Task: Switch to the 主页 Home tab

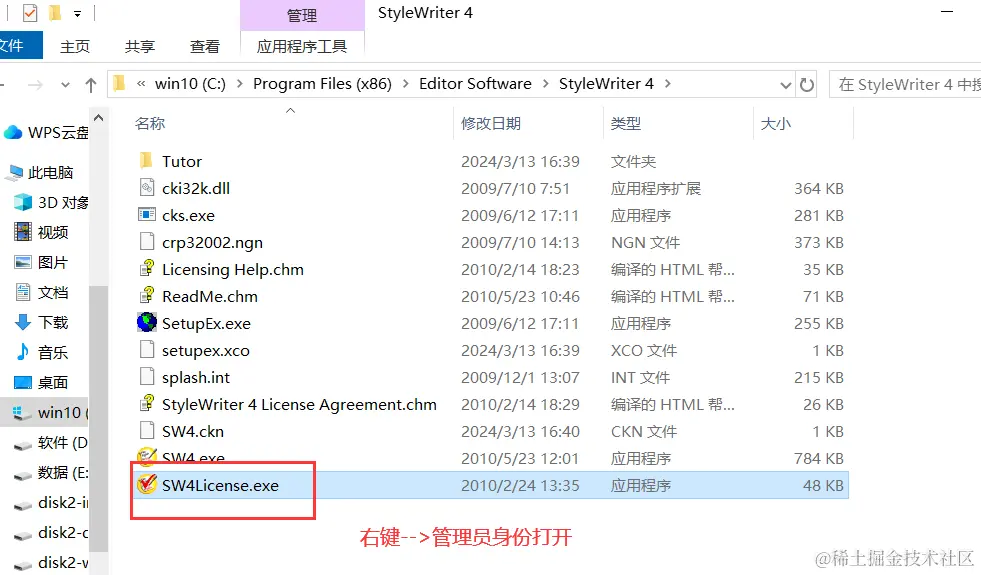Action: (x=75, y=46)
